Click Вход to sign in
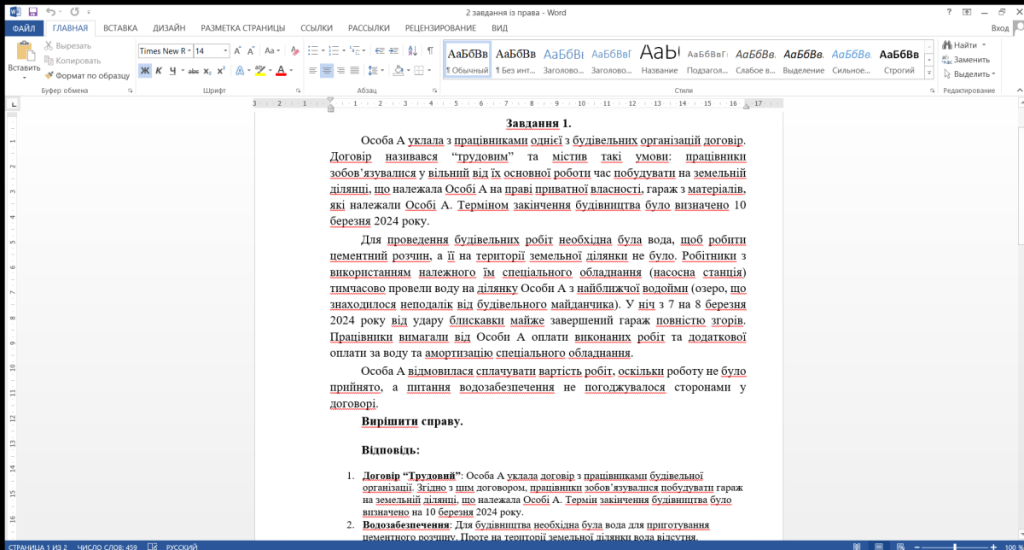The height and width of the screenshot is (550, 1024). coord(999,28)
